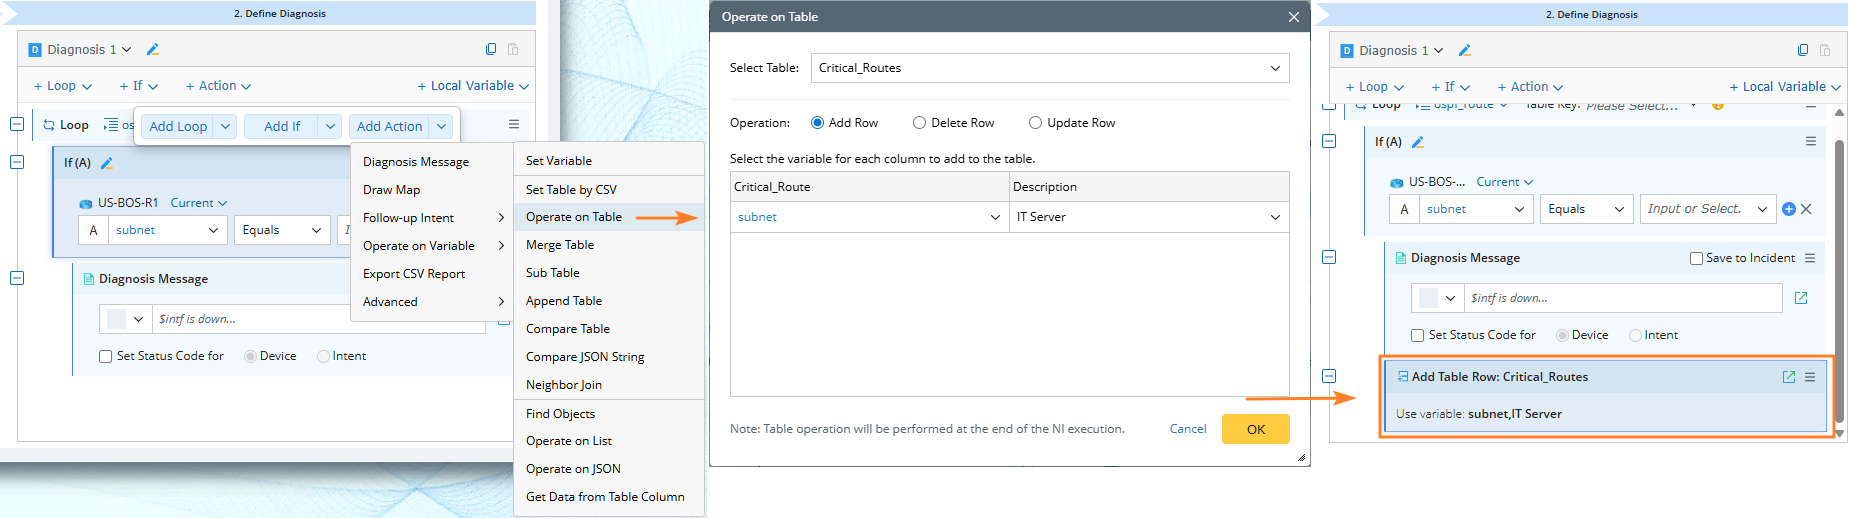Enable the Save to Incident checkbox
The height and width of the screenshot is (518, 1849).
(1696, 258)
